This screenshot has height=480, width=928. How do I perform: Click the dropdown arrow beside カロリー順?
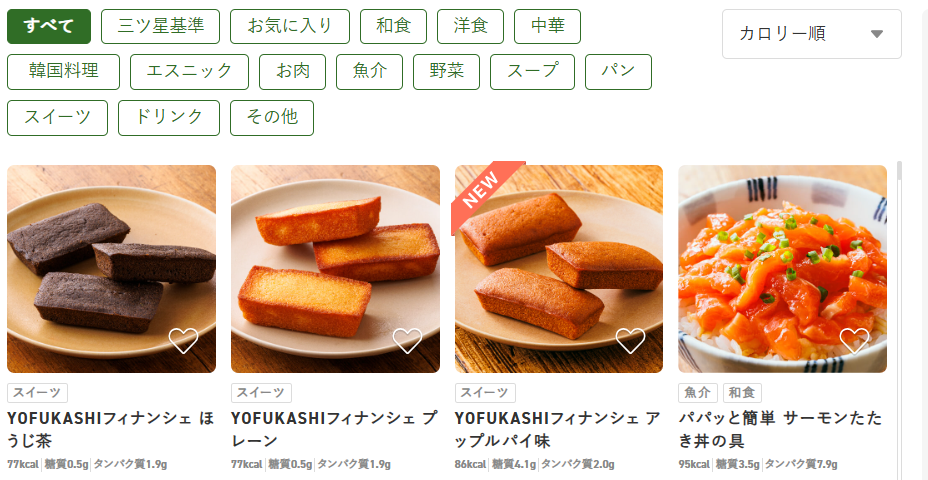877,34
